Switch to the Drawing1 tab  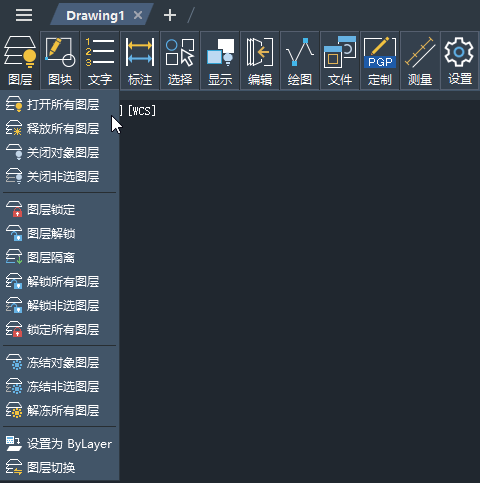[x=95, y=15]
